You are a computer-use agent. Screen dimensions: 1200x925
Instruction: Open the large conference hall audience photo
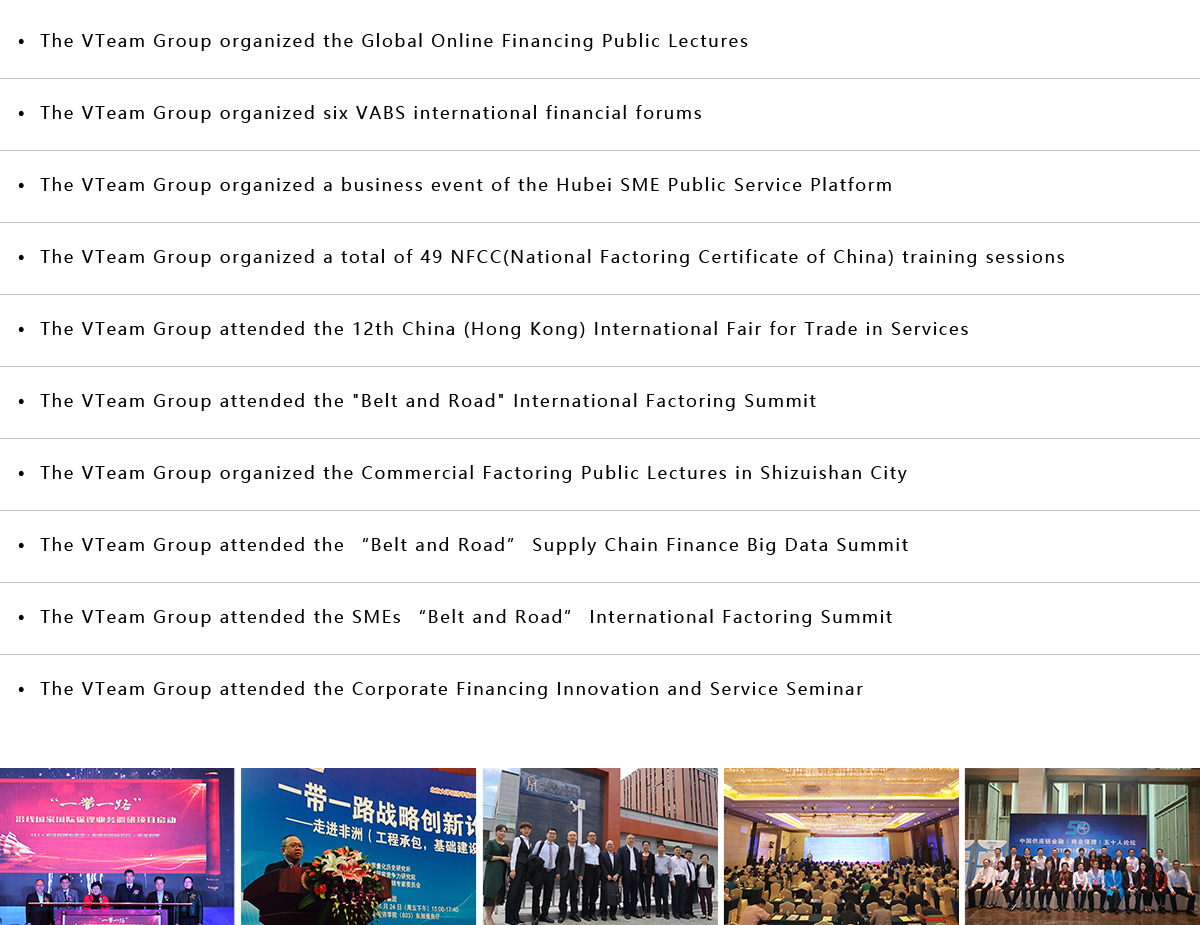(841, 846)
